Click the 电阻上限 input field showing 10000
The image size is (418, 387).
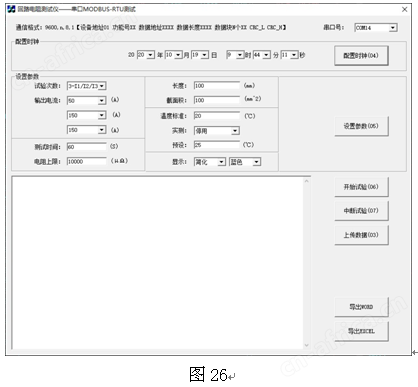87,161
